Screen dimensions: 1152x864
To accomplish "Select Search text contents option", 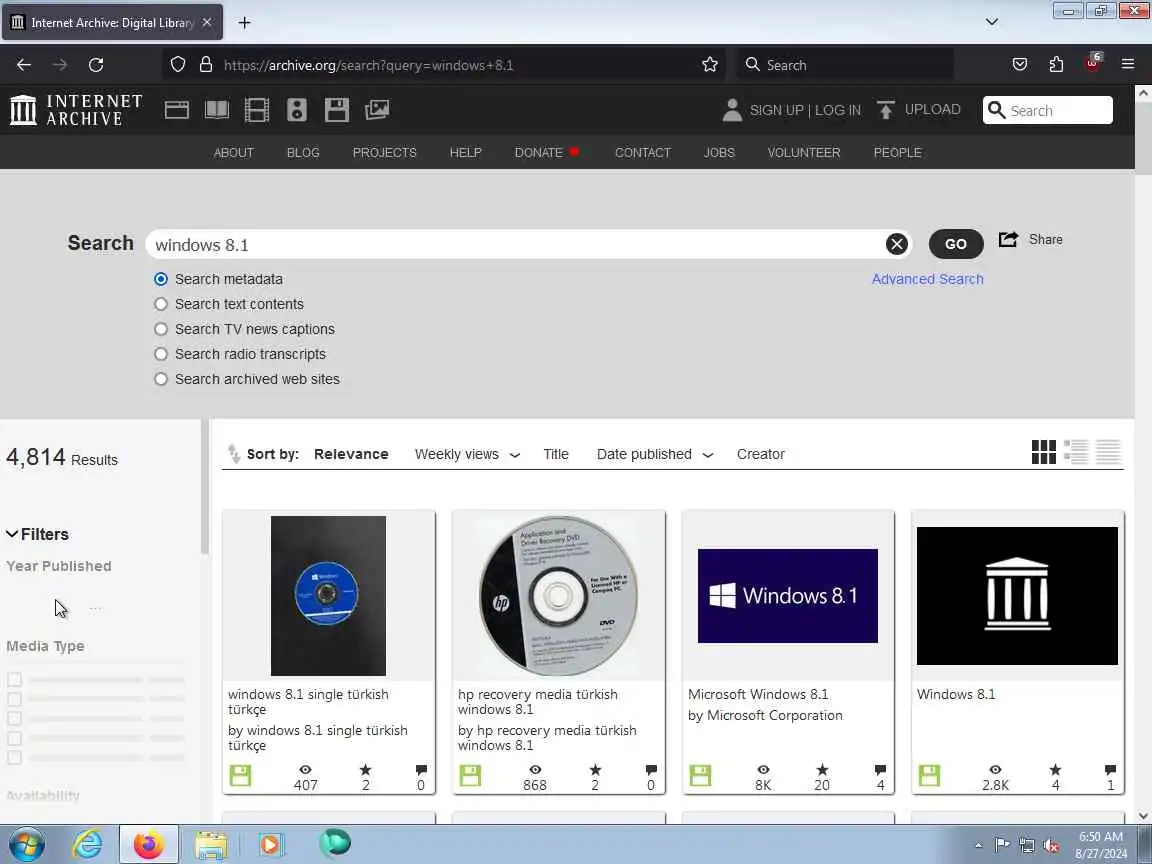I will [161, 304].
